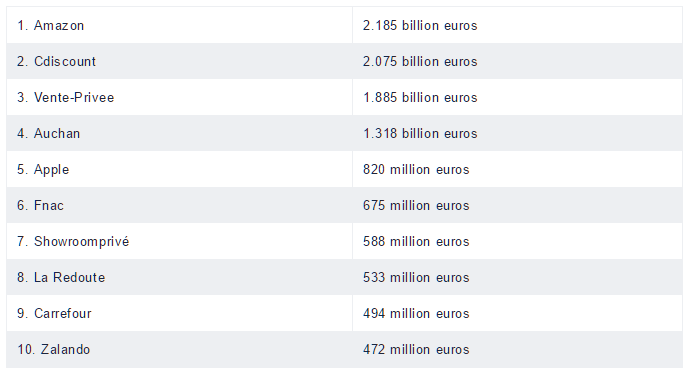Select the 472 million euros cell
Screen dimensions: 689x377
tap(518, 349)
